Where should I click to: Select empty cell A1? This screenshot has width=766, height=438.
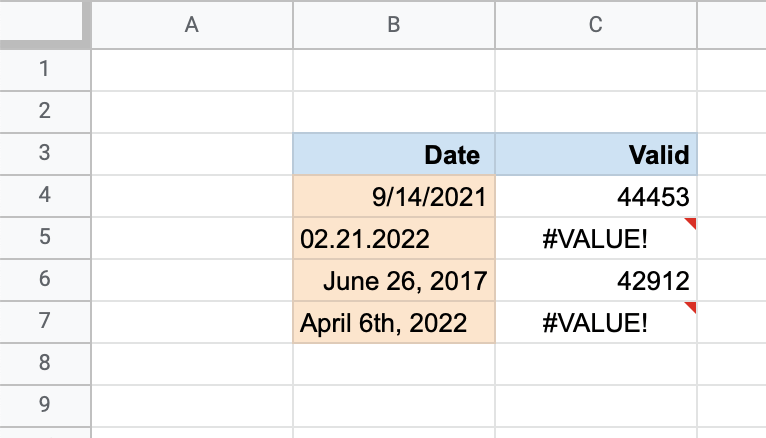click(192, 70)
